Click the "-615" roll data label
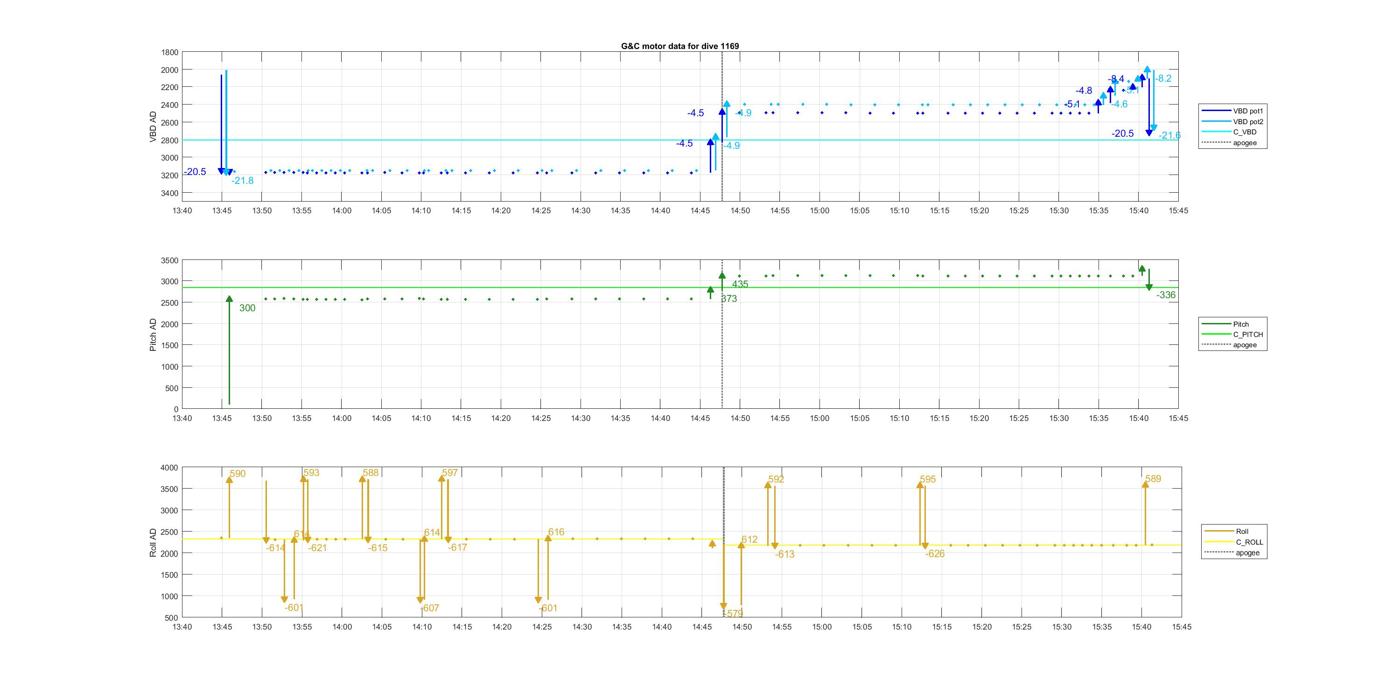 tap(378, 548)
